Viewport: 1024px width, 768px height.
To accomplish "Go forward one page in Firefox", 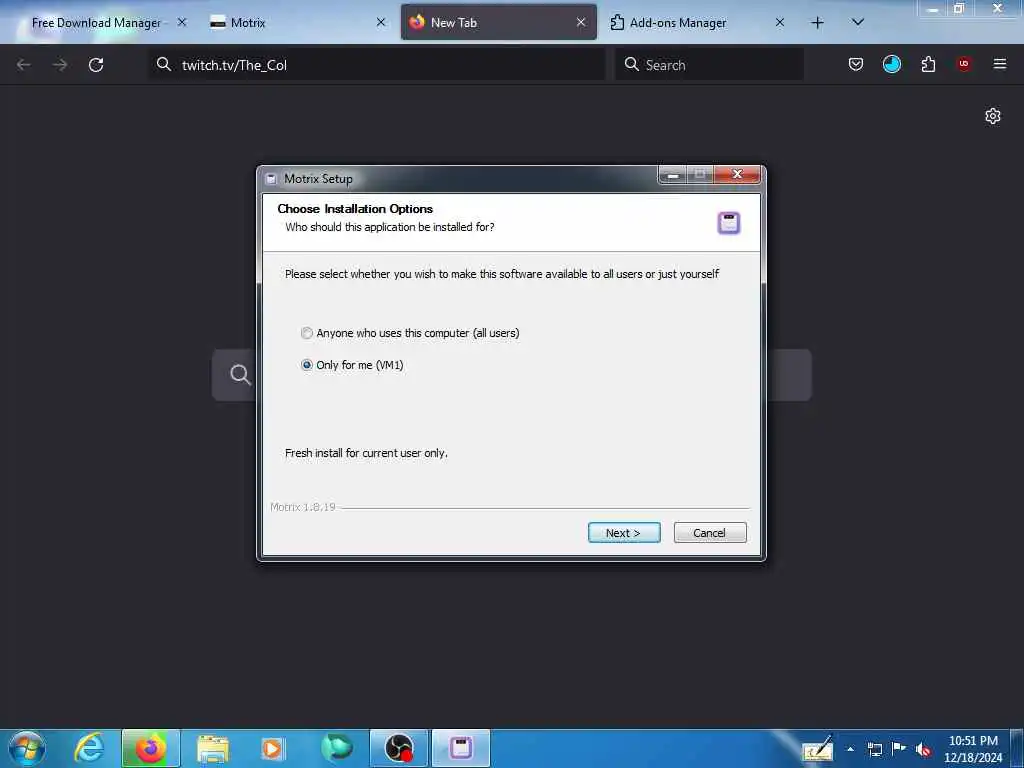I will coord(60,65).
